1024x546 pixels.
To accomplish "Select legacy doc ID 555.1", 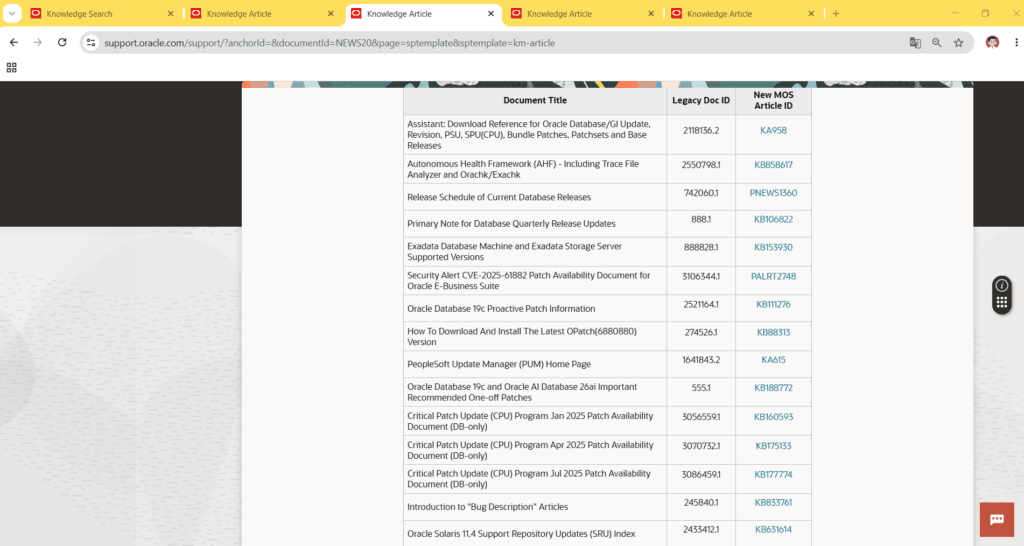I will (701, 388).
